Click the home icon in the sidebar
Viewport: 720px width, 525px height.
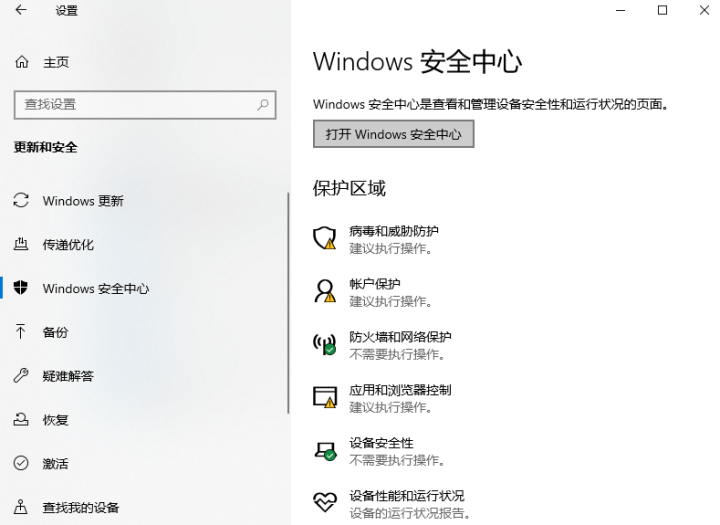click(22, 62)
